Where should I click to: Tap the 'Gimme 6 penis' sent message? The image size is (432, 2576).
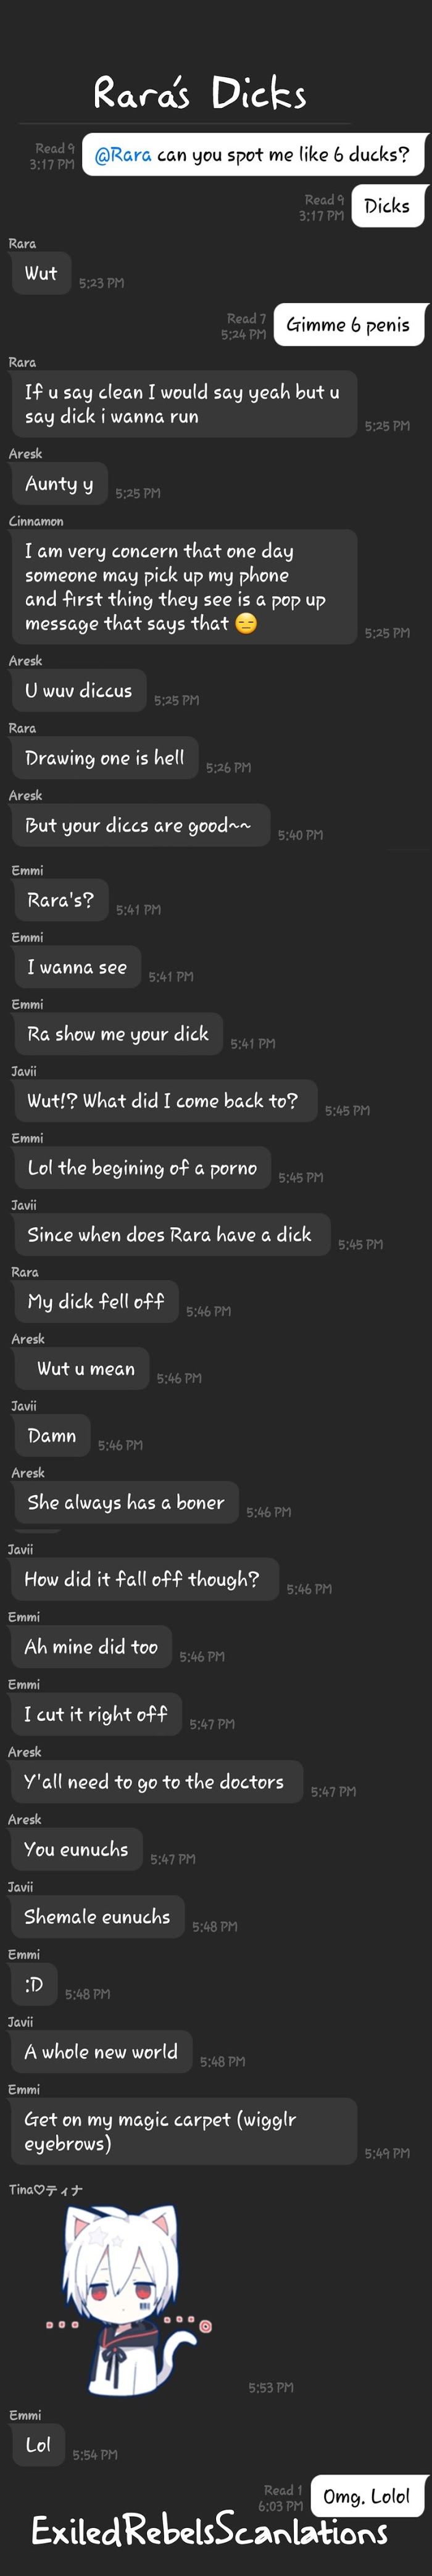point(348,325)
